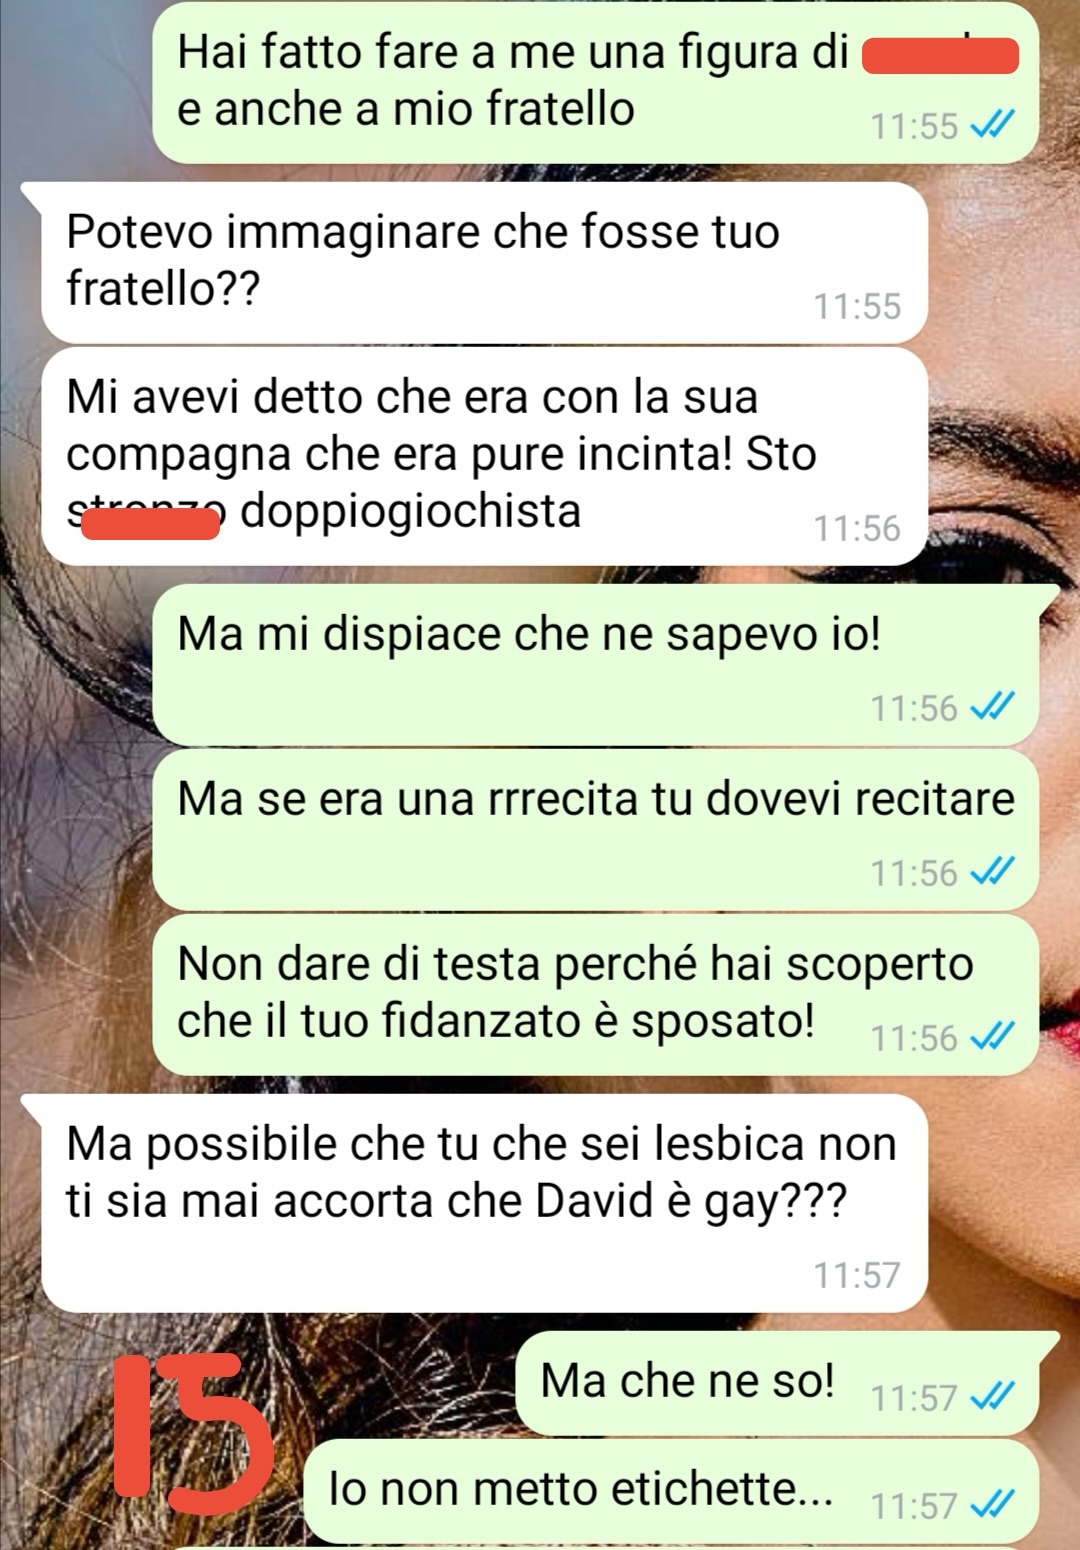Select message about 'il tuo fidanzato è sposato'
This screenshot has height=1550, width=1080.
pyautogui.click(x=596, y=995)
